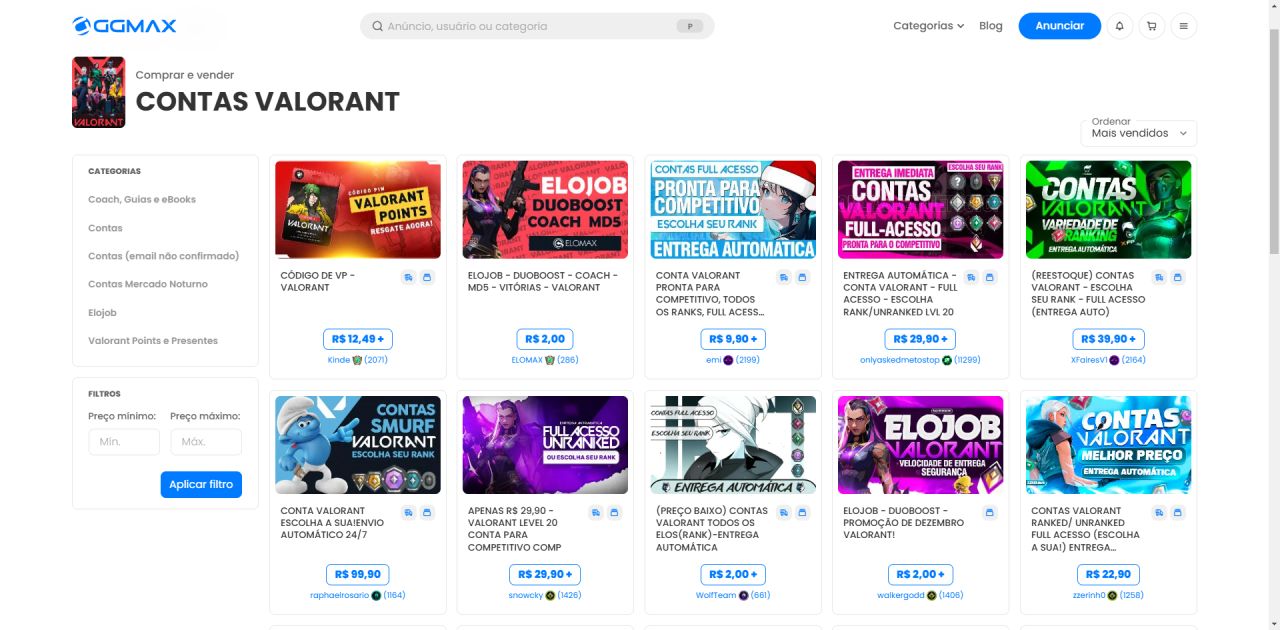Click the Valorant game cover image

(x=98, y=92)
